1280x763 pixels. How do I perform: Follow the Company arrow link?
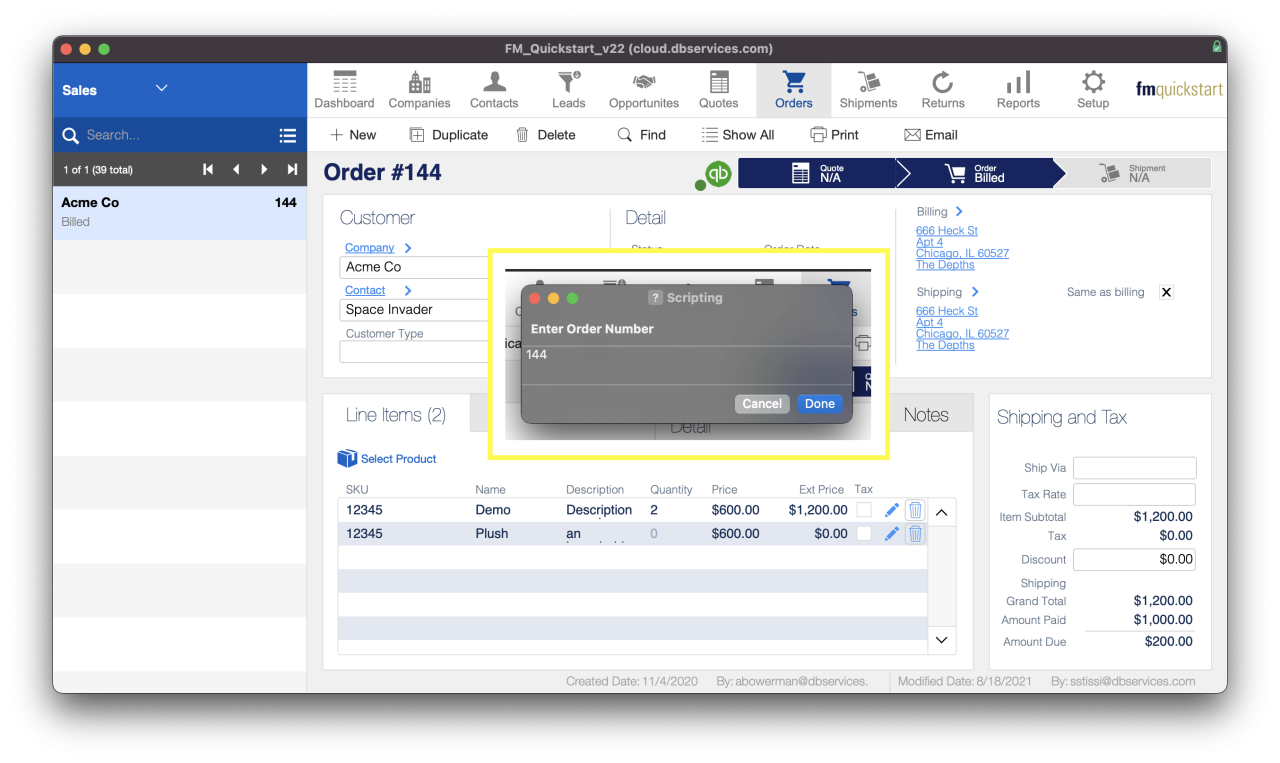click(x=408, y=248)
